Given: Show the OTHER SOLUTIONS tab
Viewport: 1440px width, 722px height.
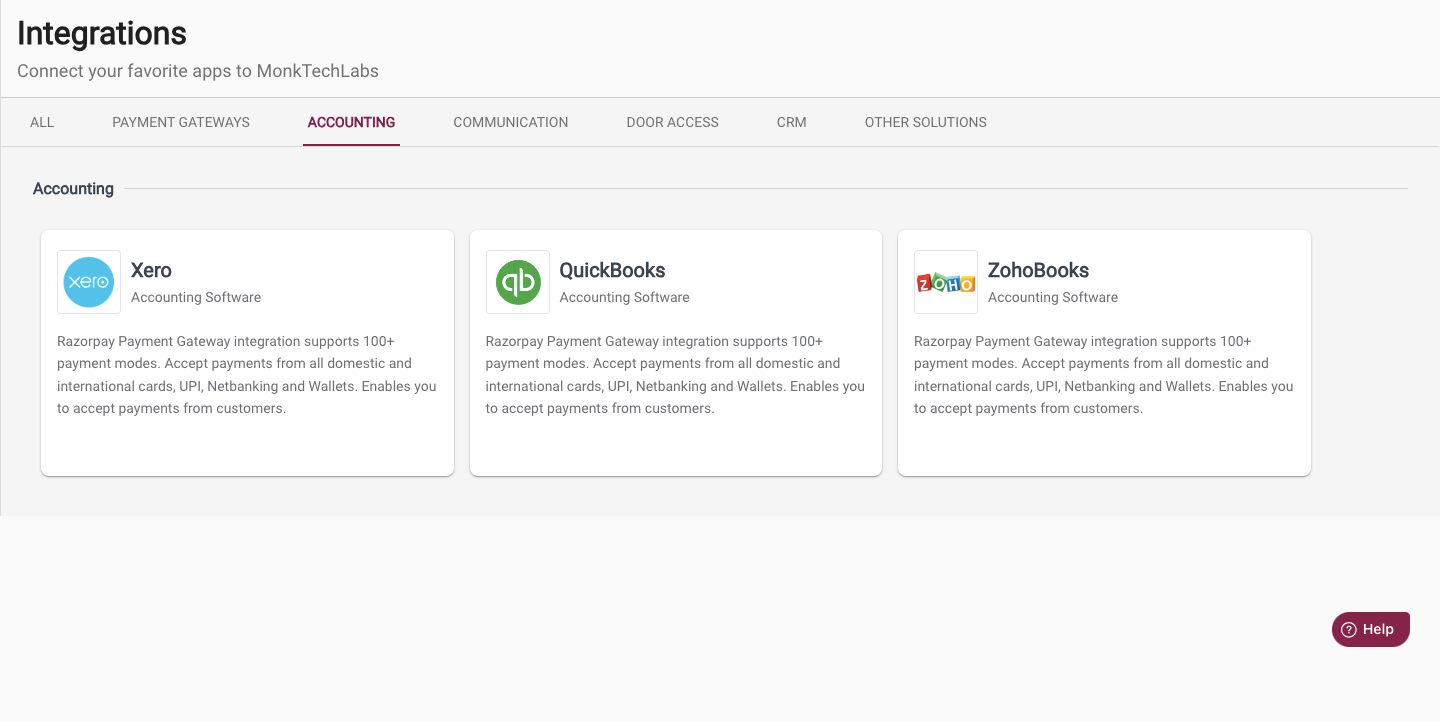Looking at the screenshot, I should coord(925,122).
